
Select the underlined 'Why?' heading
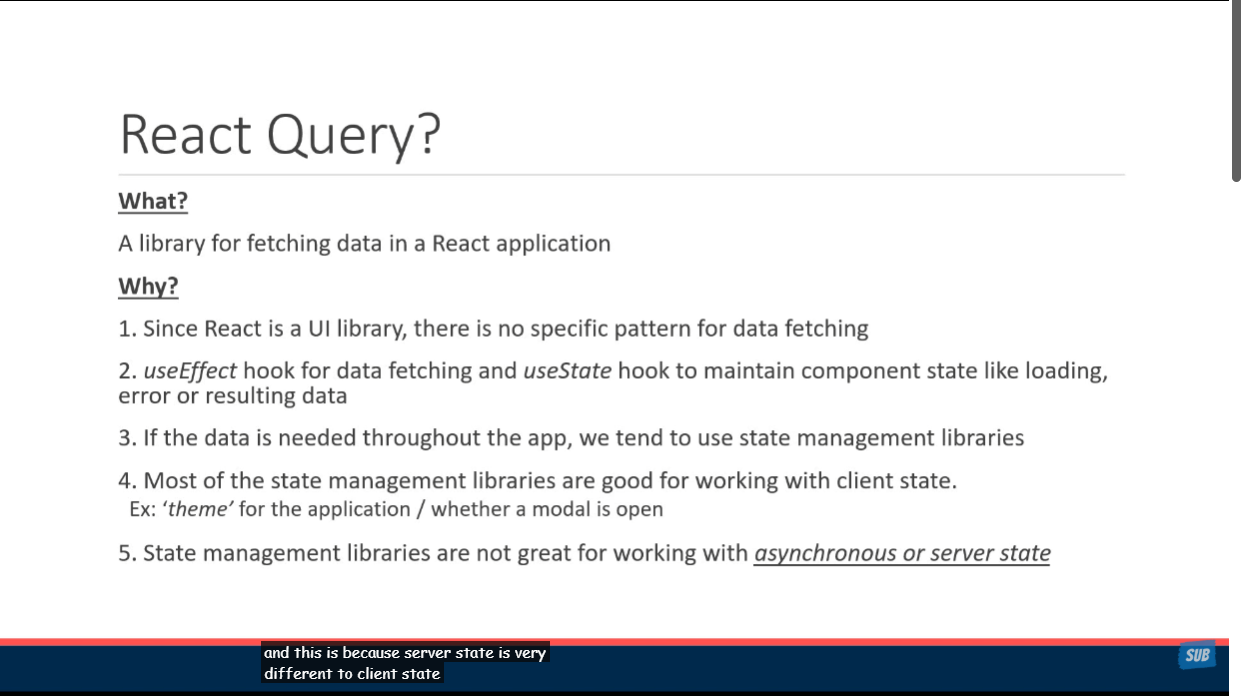click(x=148, y=286)
